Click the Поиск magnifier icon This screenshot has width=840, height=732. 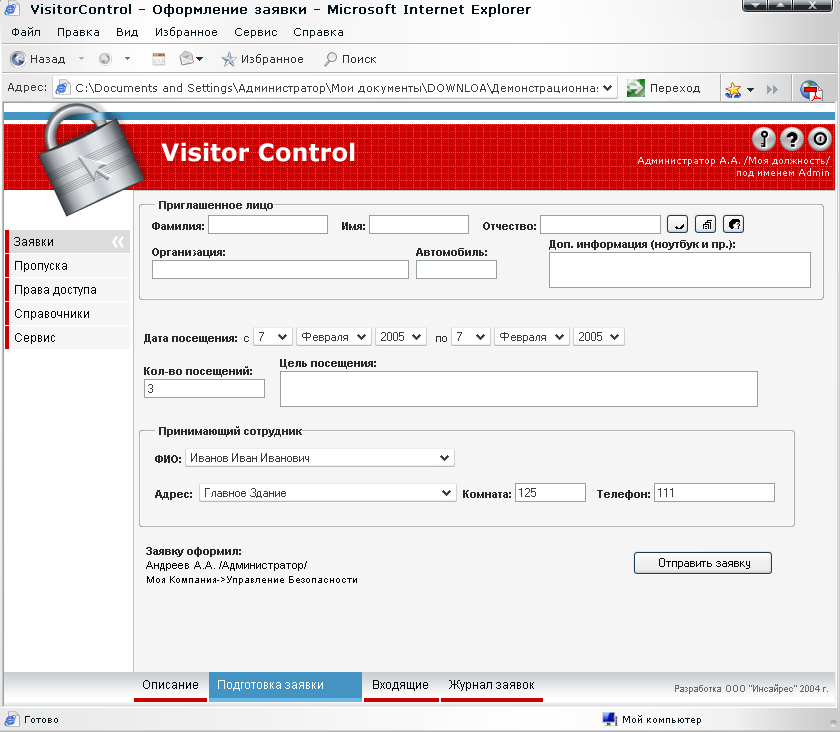(331, 59)
